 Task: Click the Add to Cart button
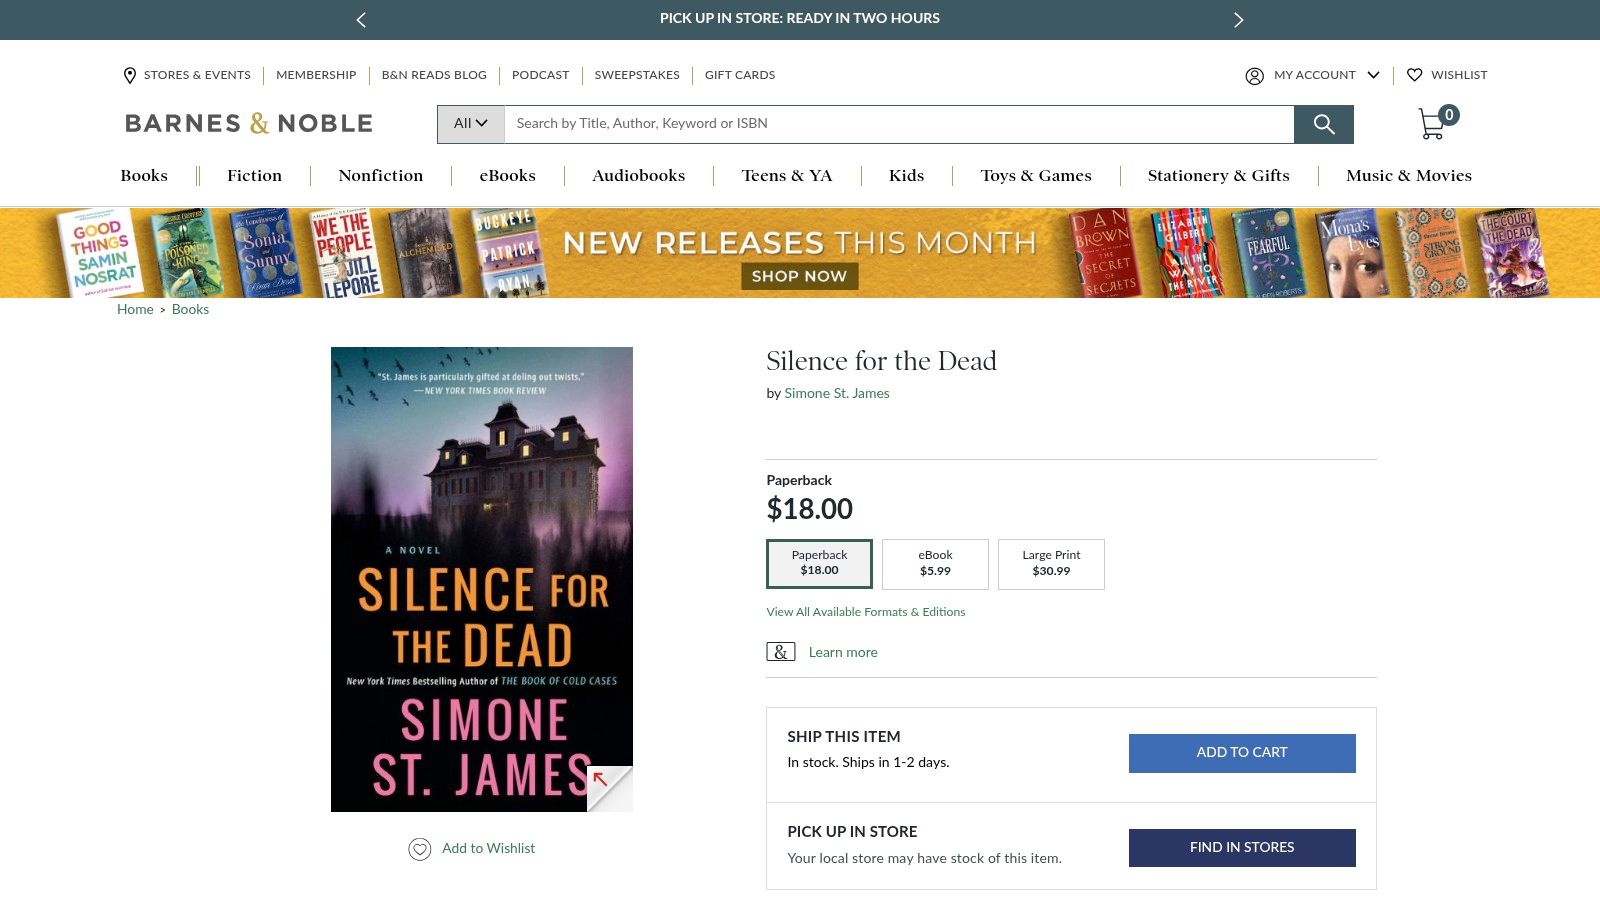1242,753
